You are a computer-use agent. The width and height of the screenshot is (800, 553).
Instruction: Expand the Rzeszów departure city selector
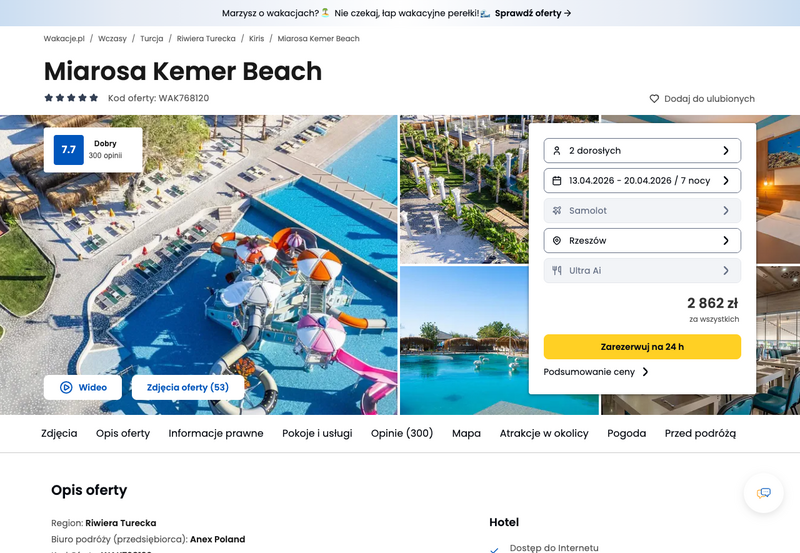[x=642, y=240]
